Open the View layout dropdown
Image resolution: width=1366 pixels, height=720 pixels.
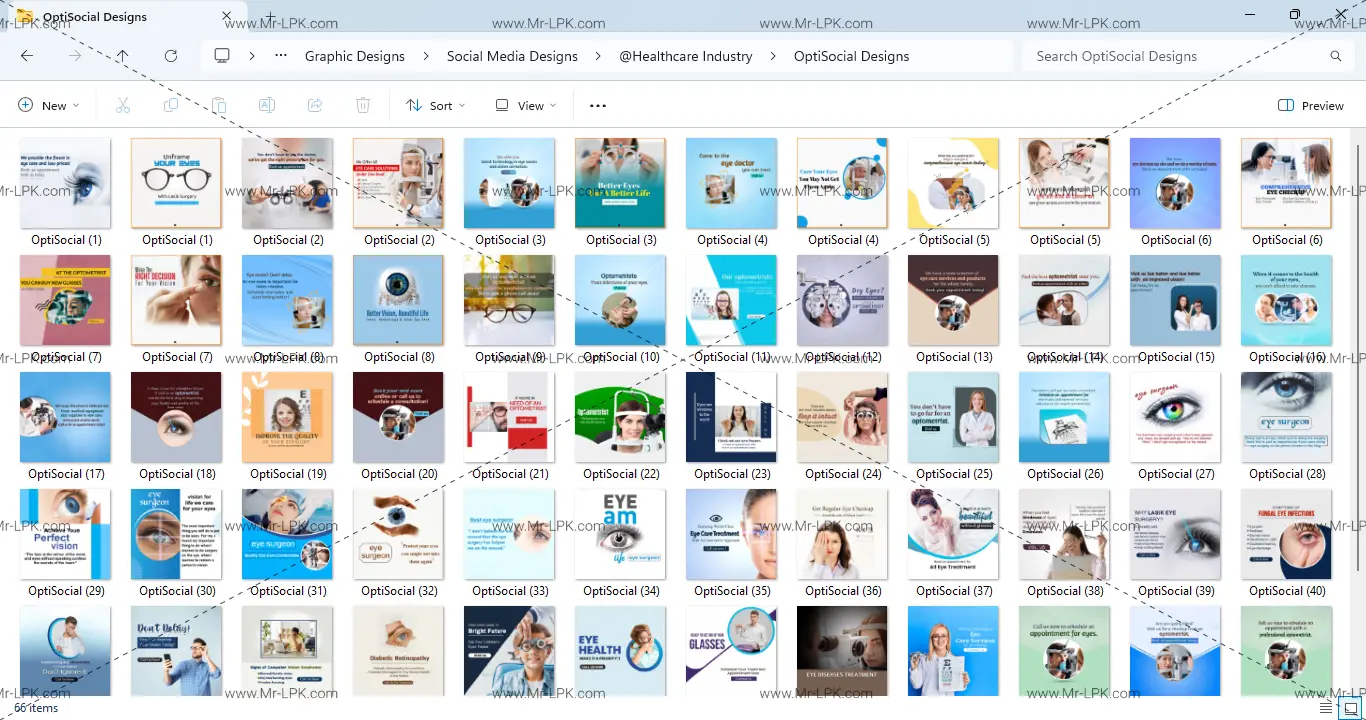click(526, 105)
